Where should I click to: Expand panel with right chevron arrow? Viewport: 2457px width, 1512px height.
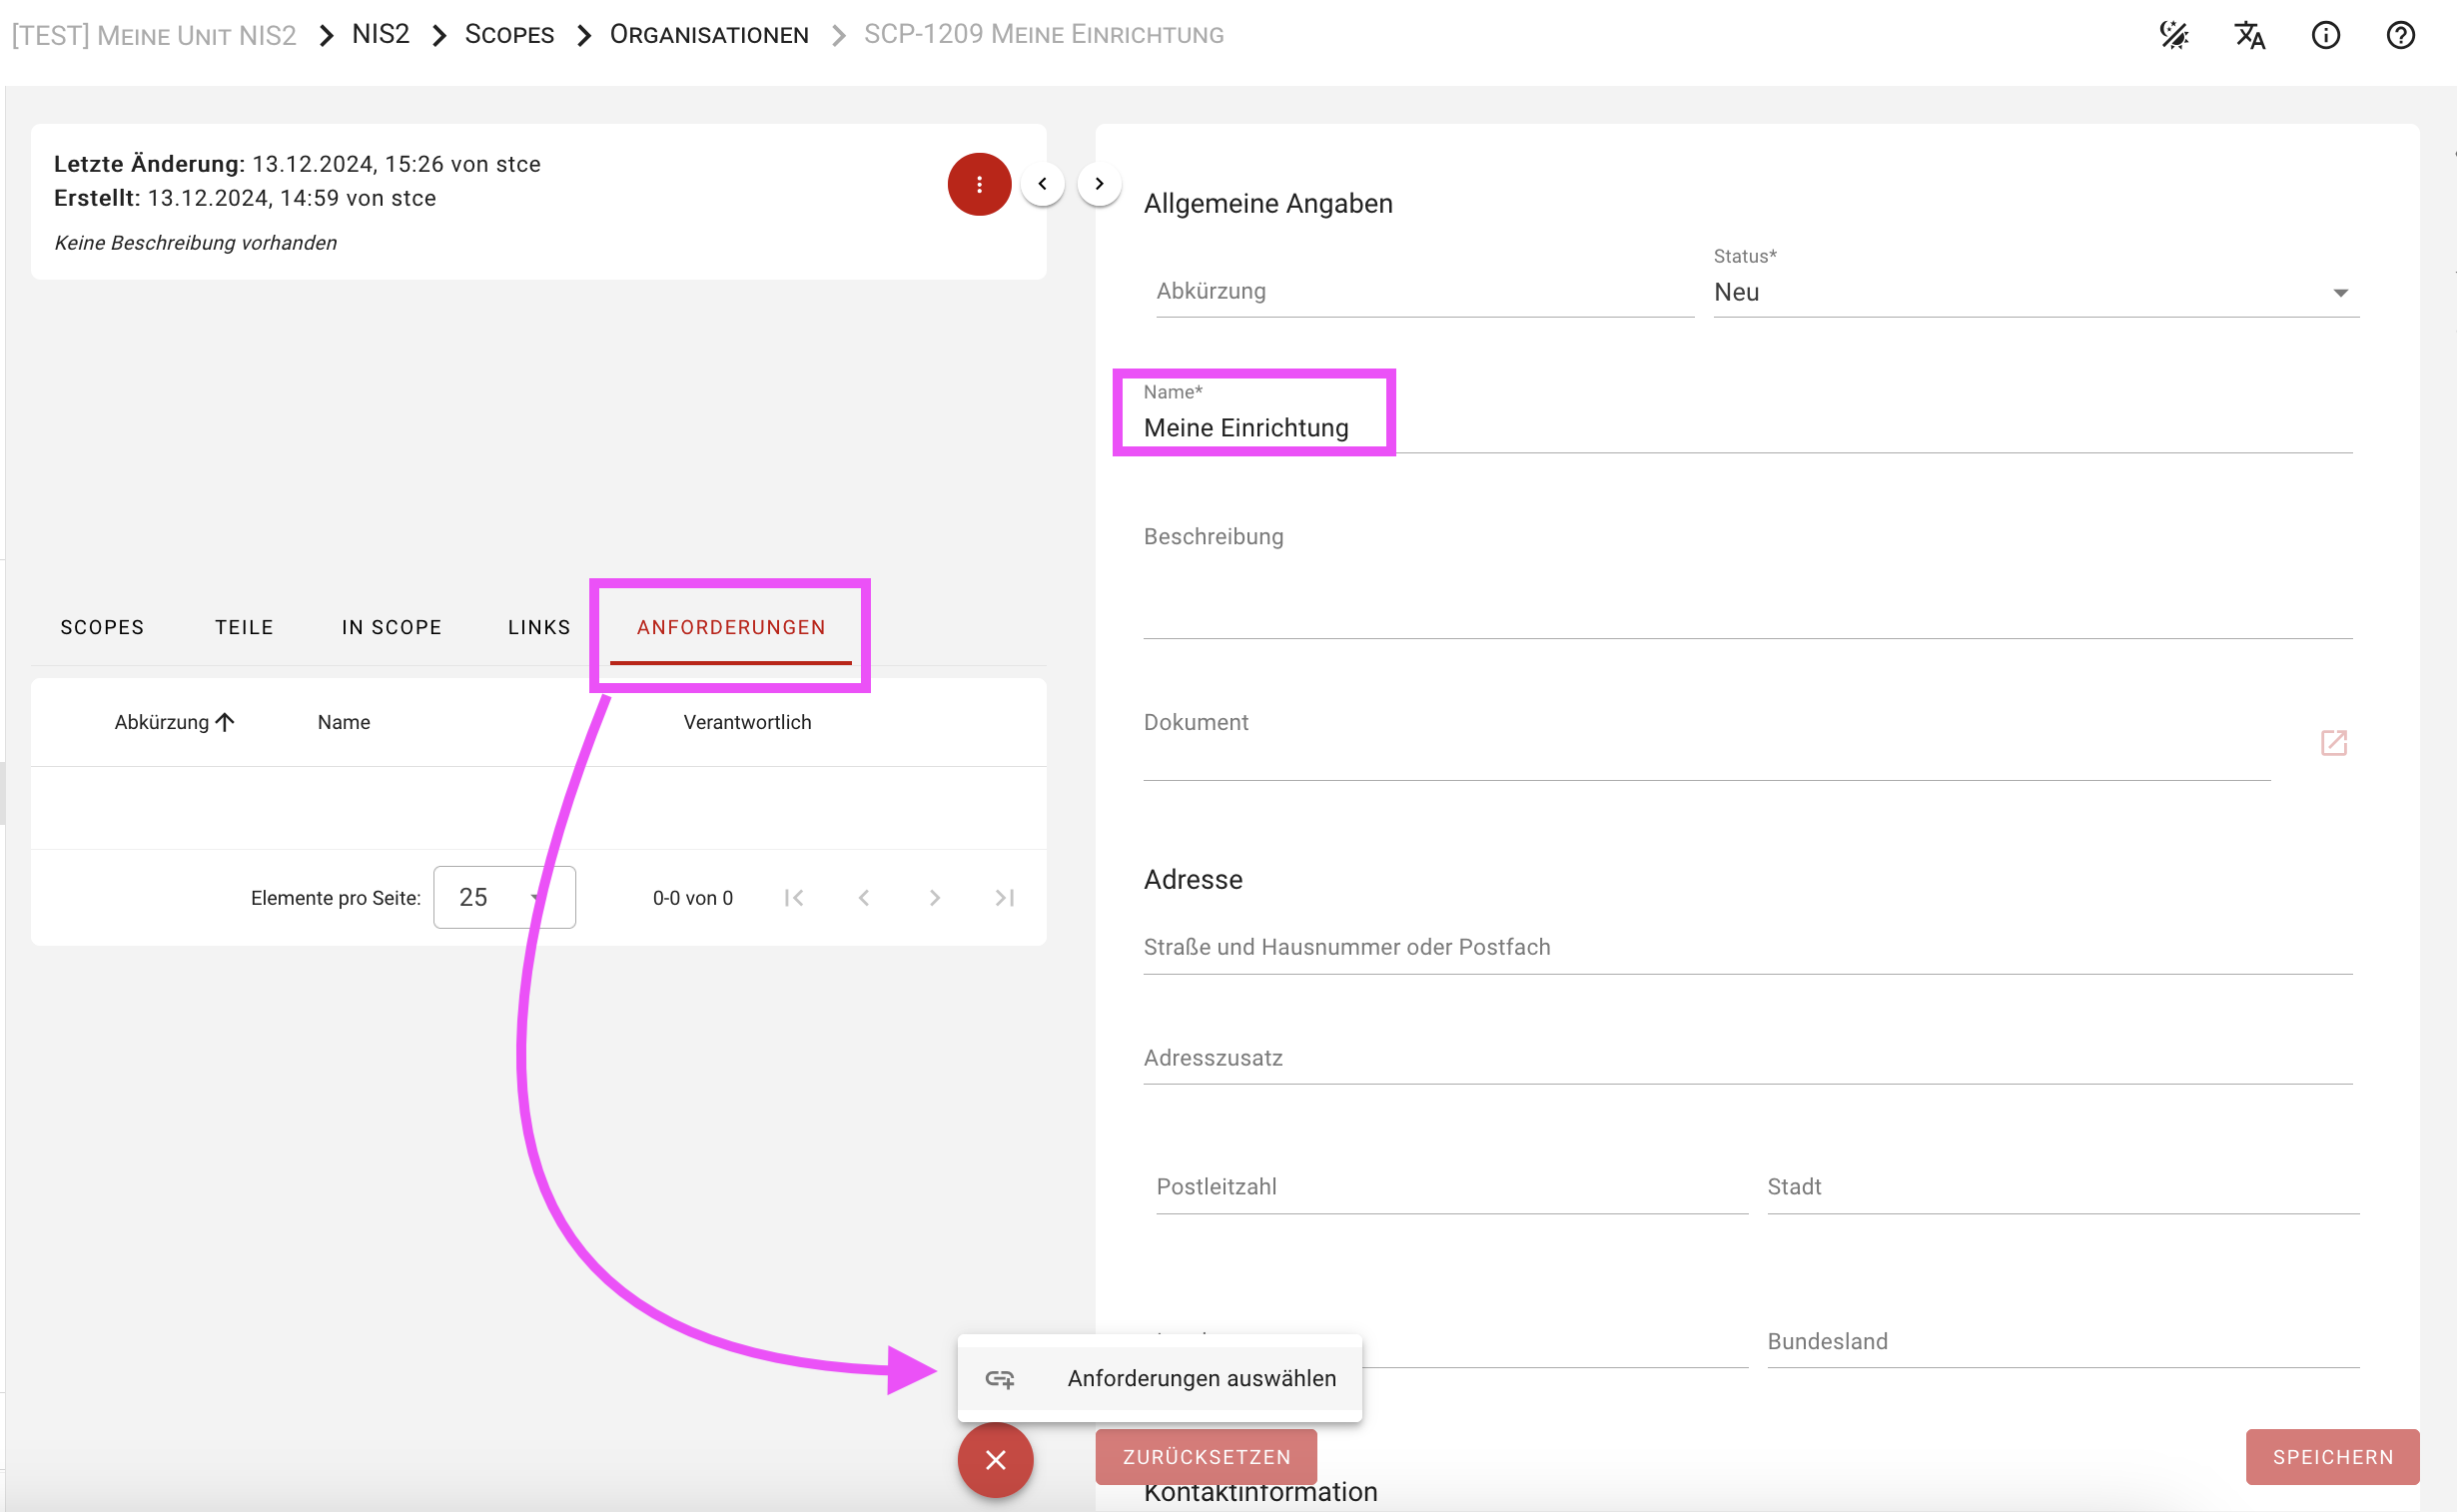pos(1099,184)
